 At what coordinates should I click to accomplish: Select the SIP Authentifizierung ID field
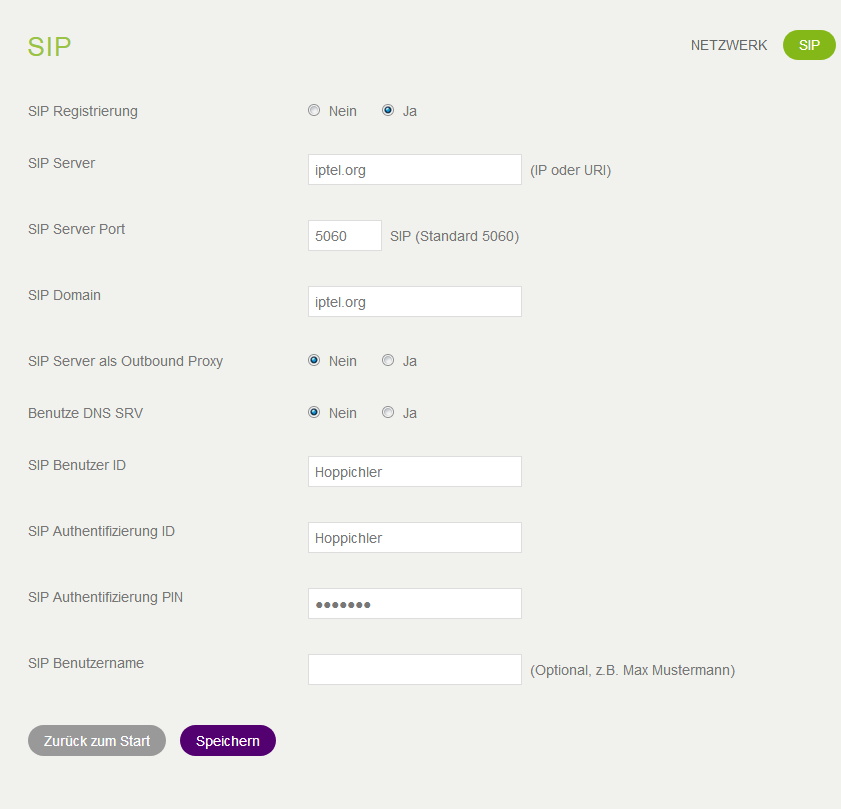pyautogui.click(x=415, y=538)
